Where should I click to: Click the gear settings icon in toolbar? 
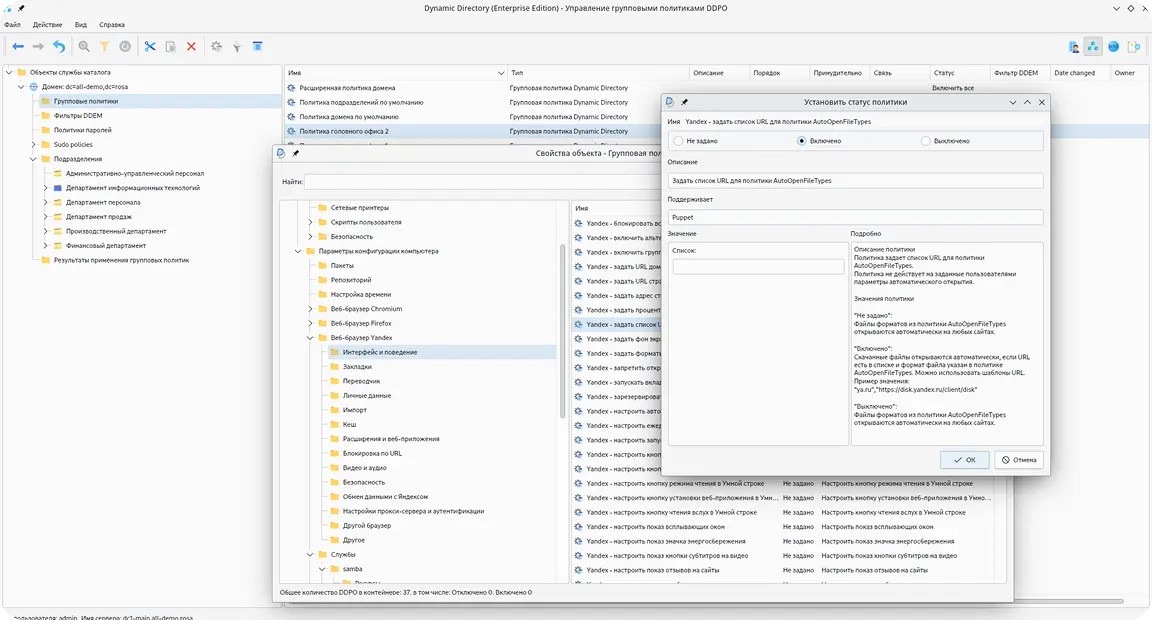coord(216,46)
